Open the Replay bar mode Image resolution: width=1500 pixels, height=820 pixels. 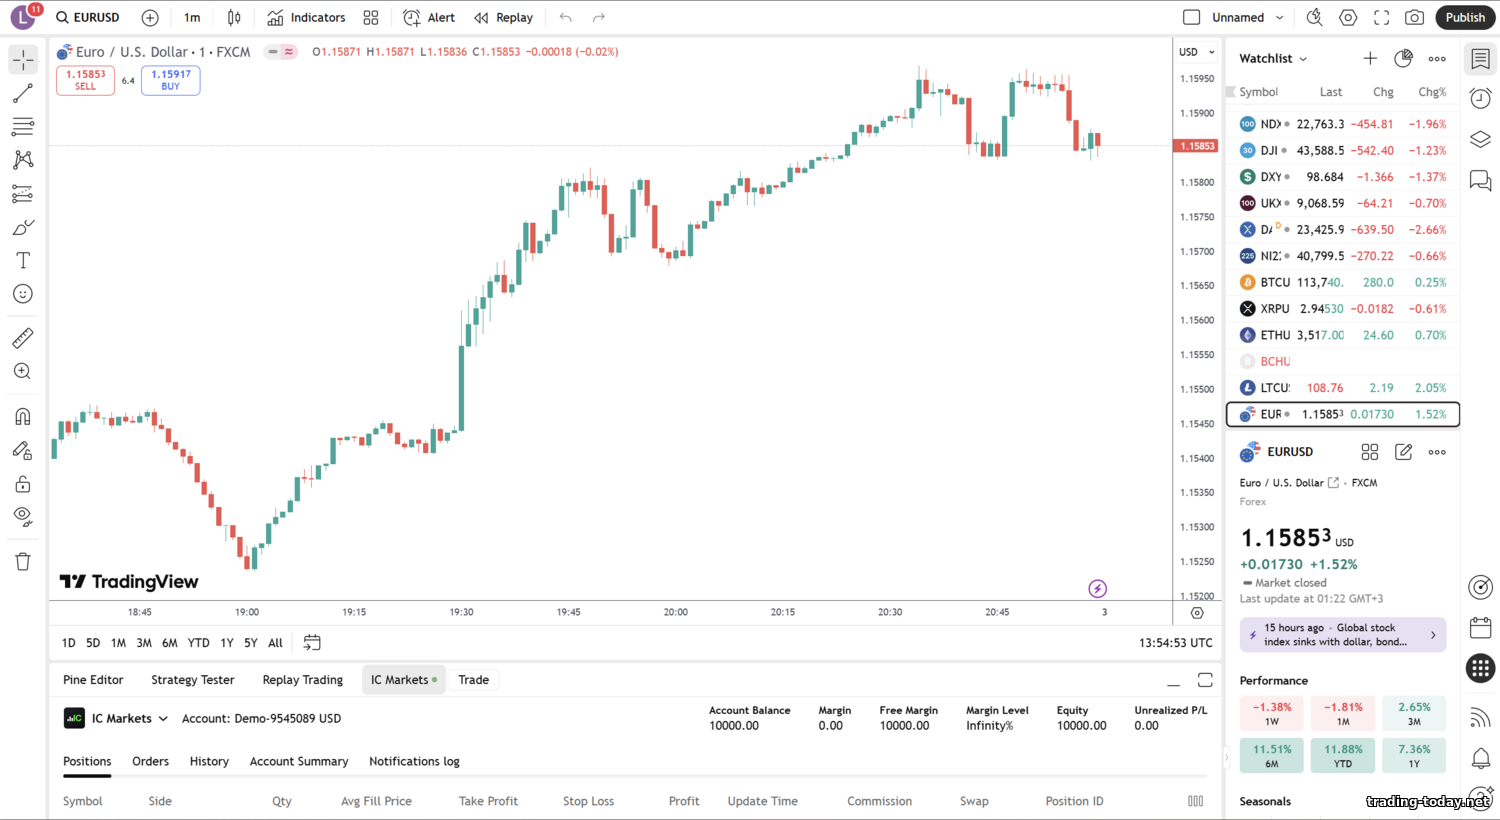tap(503, 17)
